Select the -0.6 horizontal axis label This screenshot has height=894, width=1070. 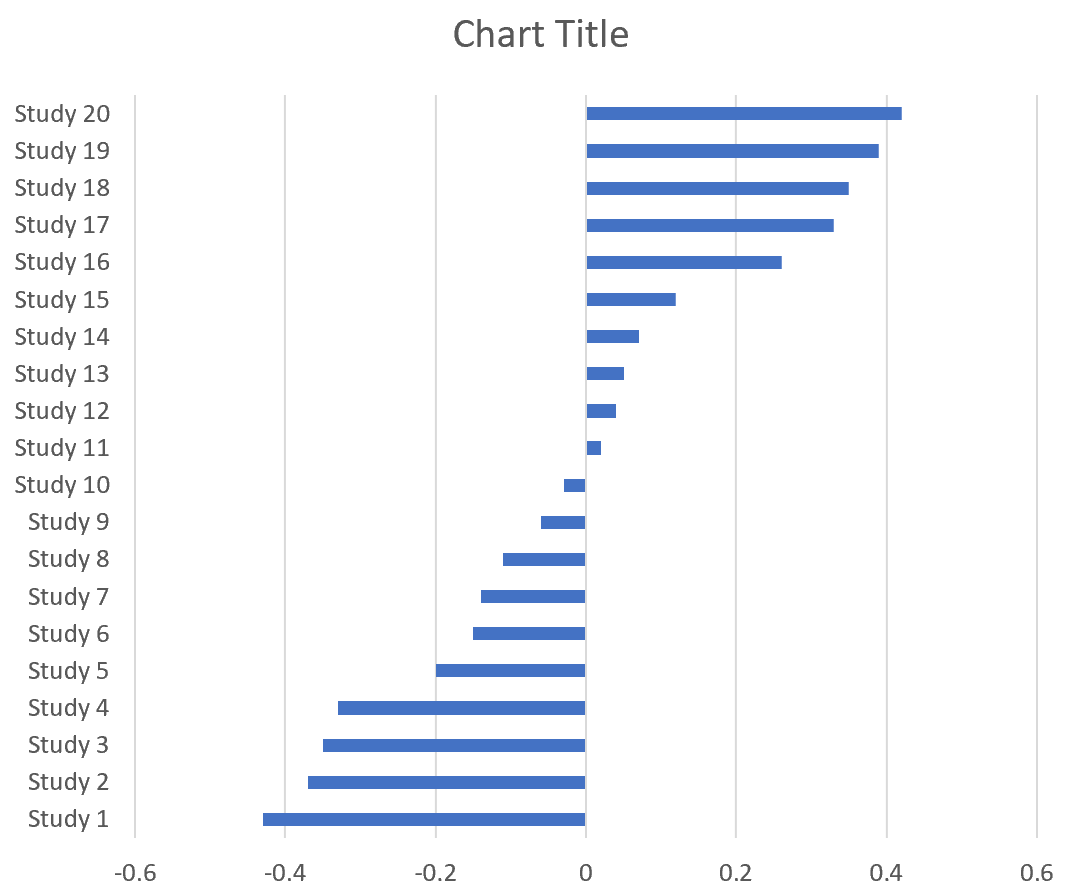coord(135,873)
